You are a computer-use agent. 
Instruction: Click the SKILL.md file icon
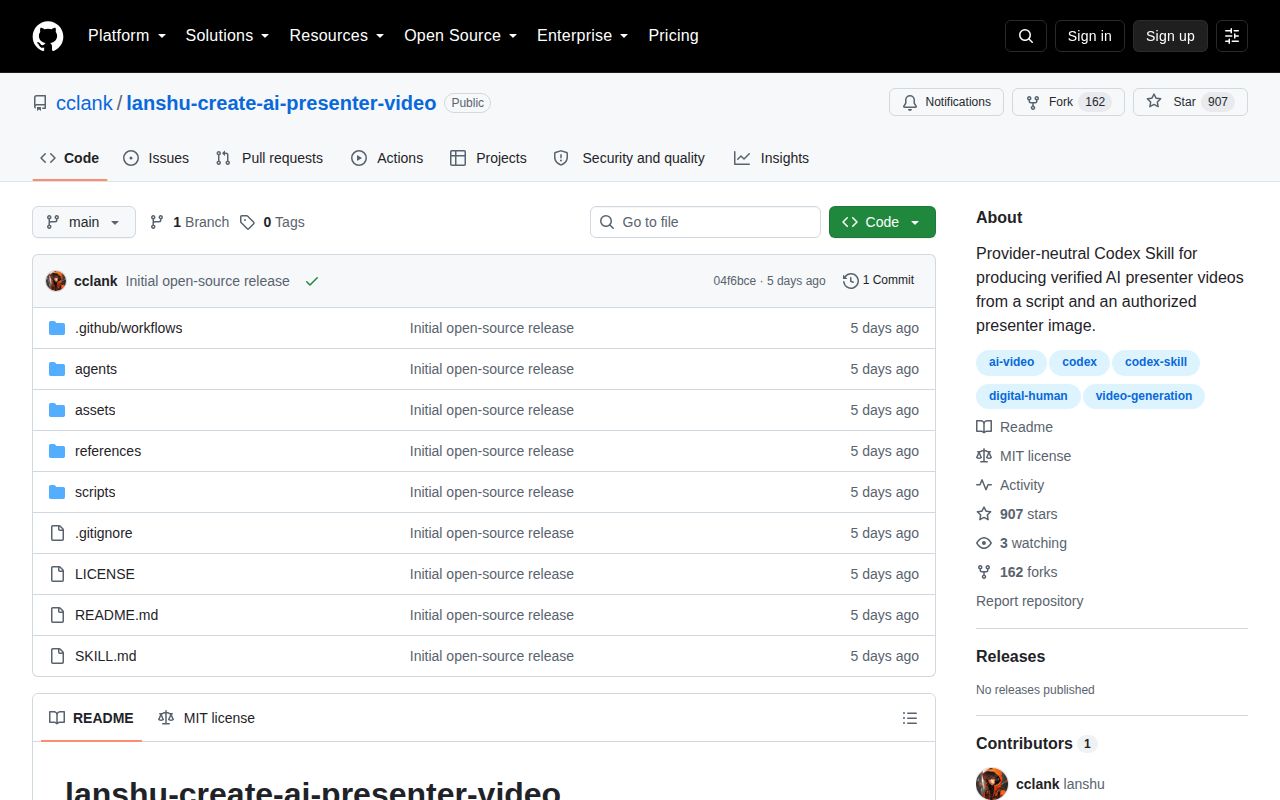pyautogui.click(x=57, y=656)
